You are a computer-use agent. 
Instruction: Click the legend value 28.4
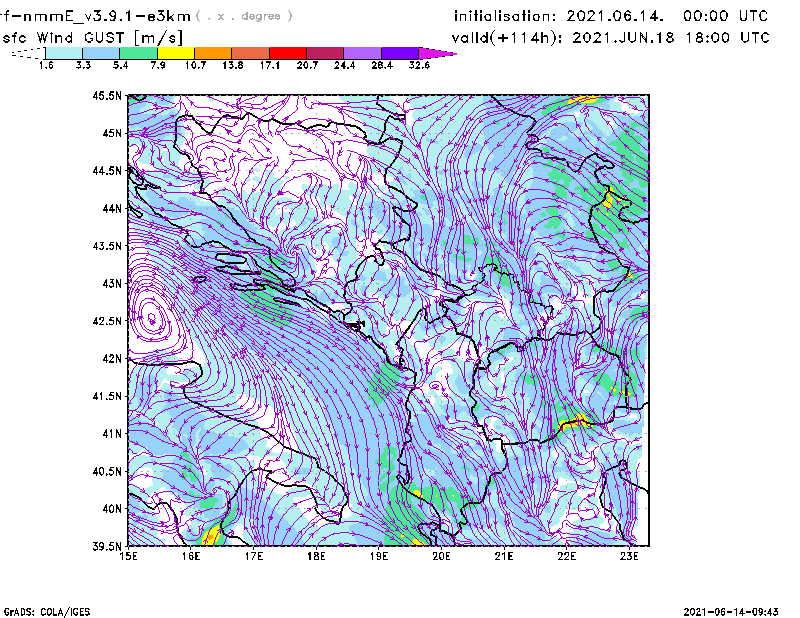click(x=382, y=65)
